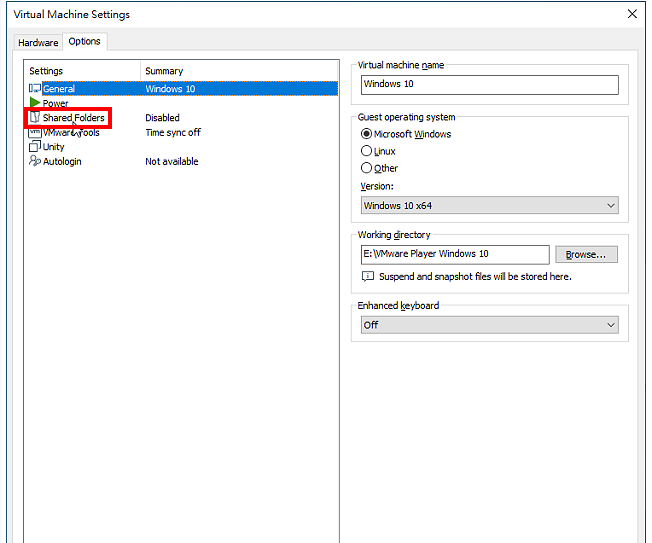The width and height of the screenshot is (652, 543).
Task: Click the Time sync off summary
Action: click(173, 132)
